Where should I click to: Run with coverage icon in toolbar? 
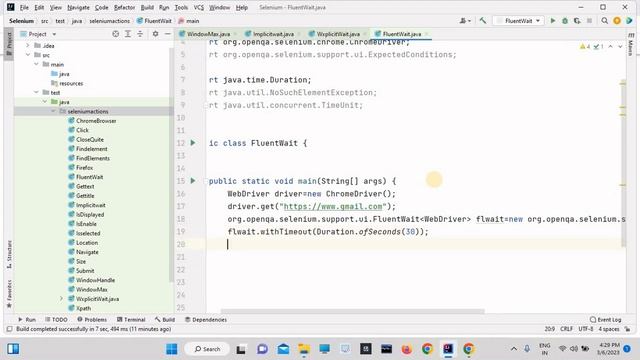(x=577, y=20)
